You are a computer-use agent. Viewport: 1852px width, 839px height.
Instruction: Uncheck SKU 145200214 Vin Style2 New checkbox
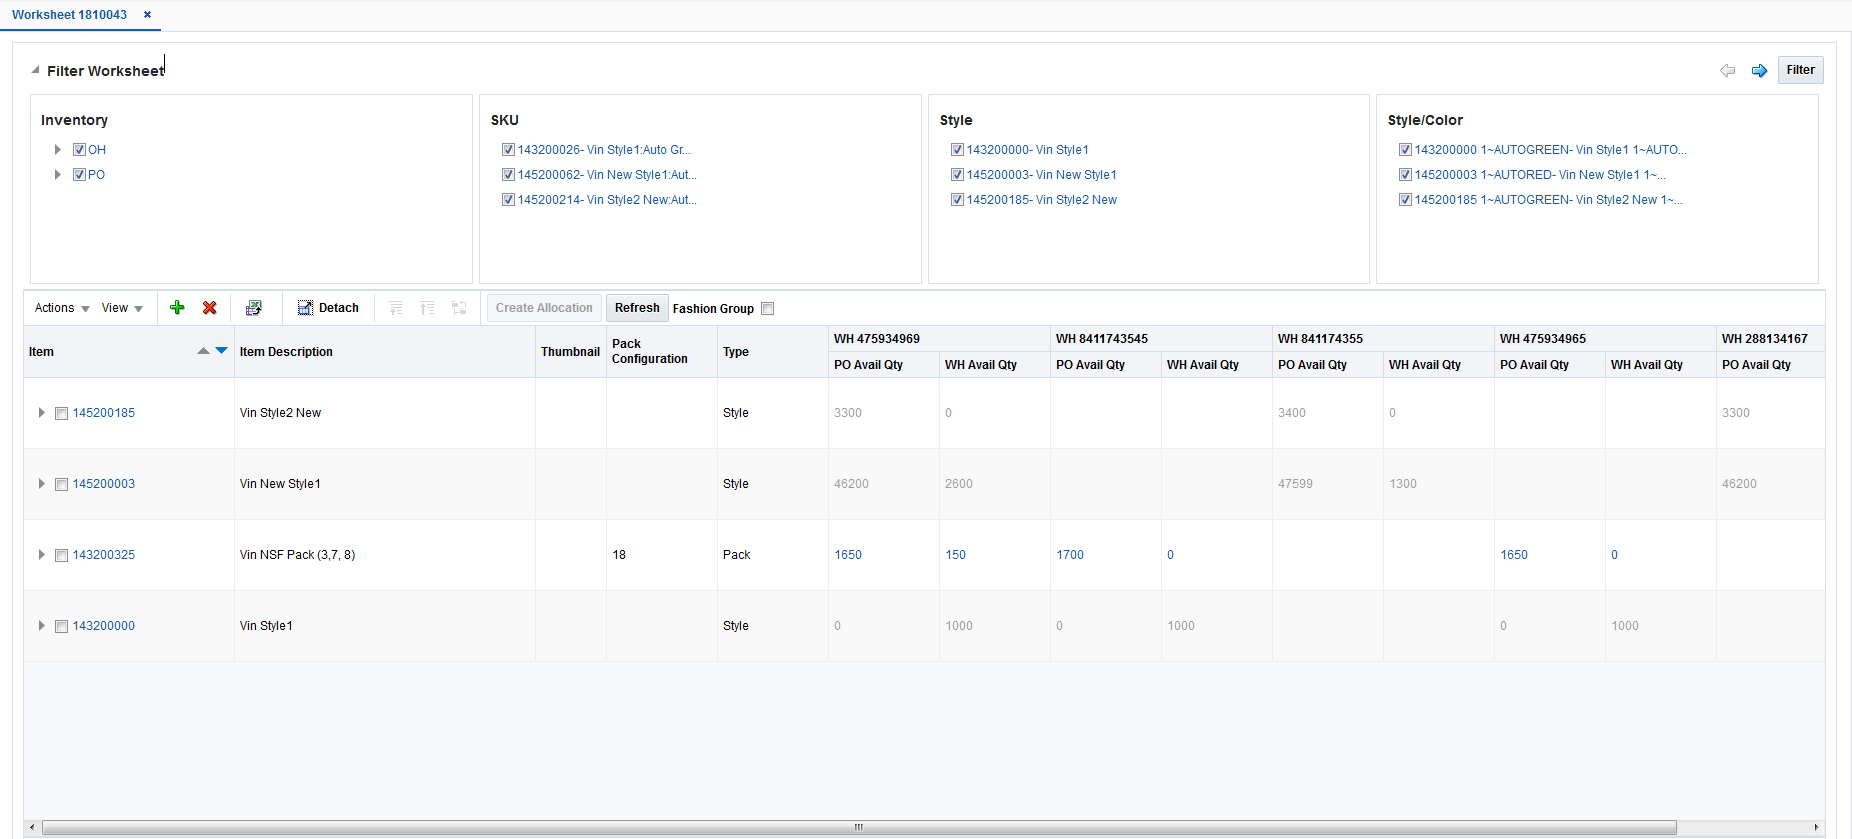click(x=508, y=200)
